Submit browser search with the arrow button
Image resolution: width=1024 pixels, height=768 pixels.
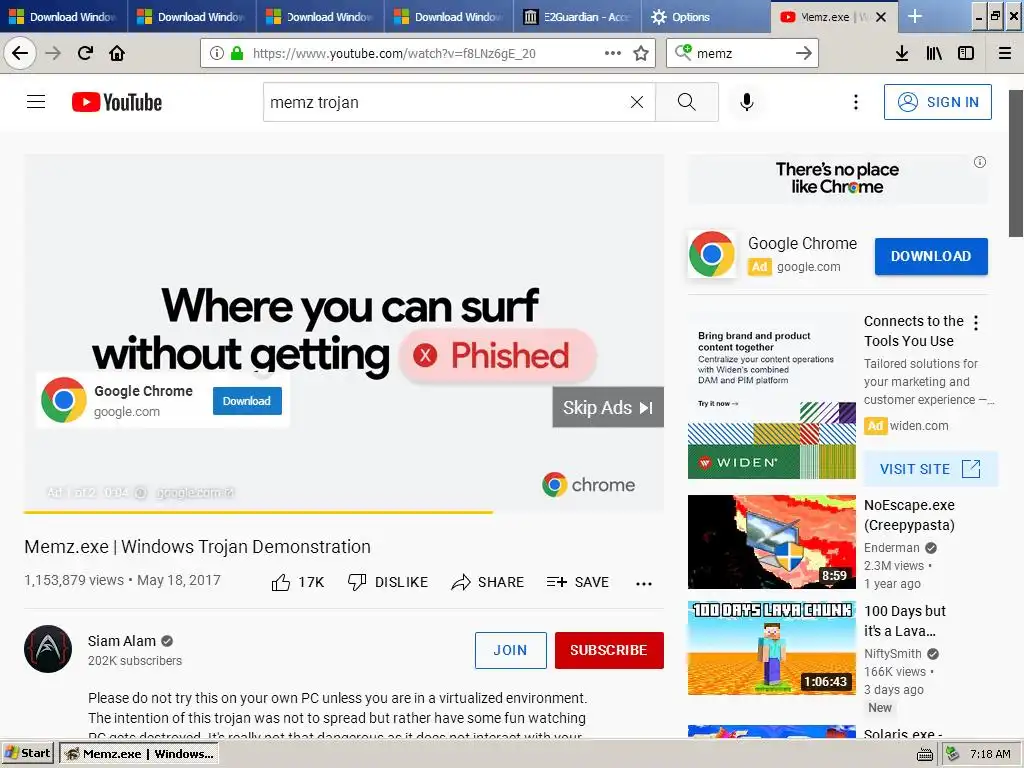click(x=804, y=53)
